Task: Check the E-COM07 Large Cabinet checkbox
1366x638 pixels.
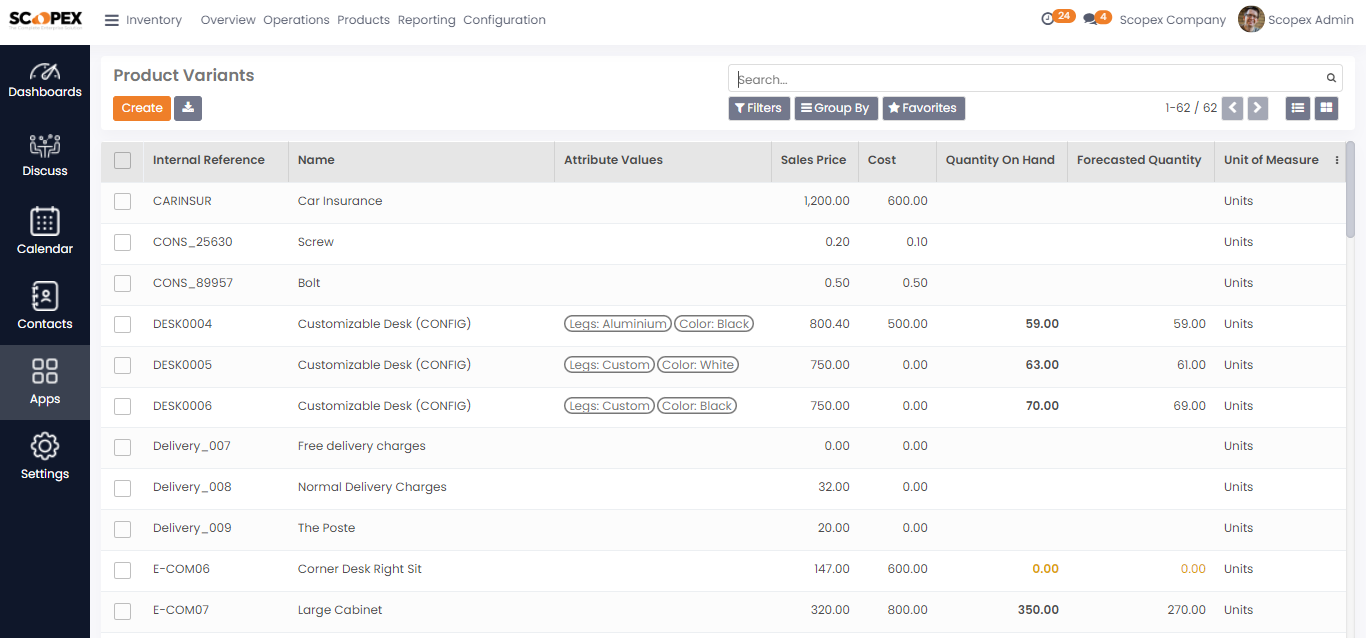Action: point(122,611)
